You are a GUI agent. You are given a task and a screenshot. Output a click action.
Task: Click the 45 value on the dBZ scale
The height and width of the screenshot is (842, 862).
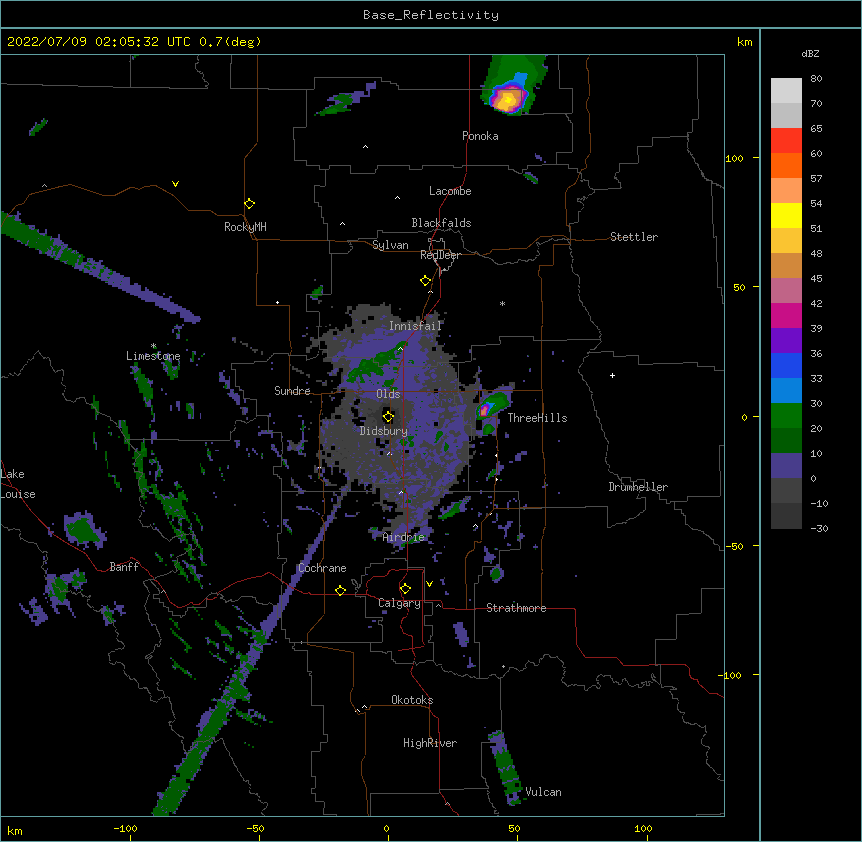point(816,279)
